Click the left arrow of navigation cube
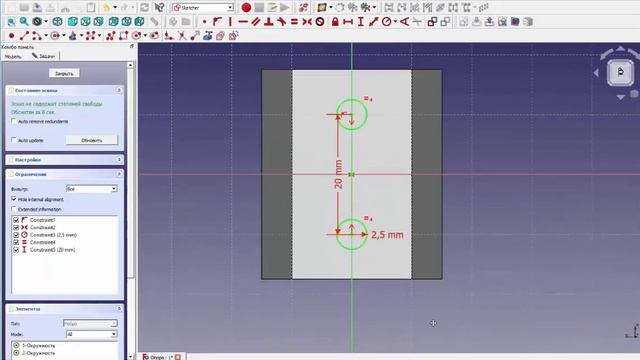The height and width of the screenshot is (360, 640). pyautogui.click(x=596, y=73)
